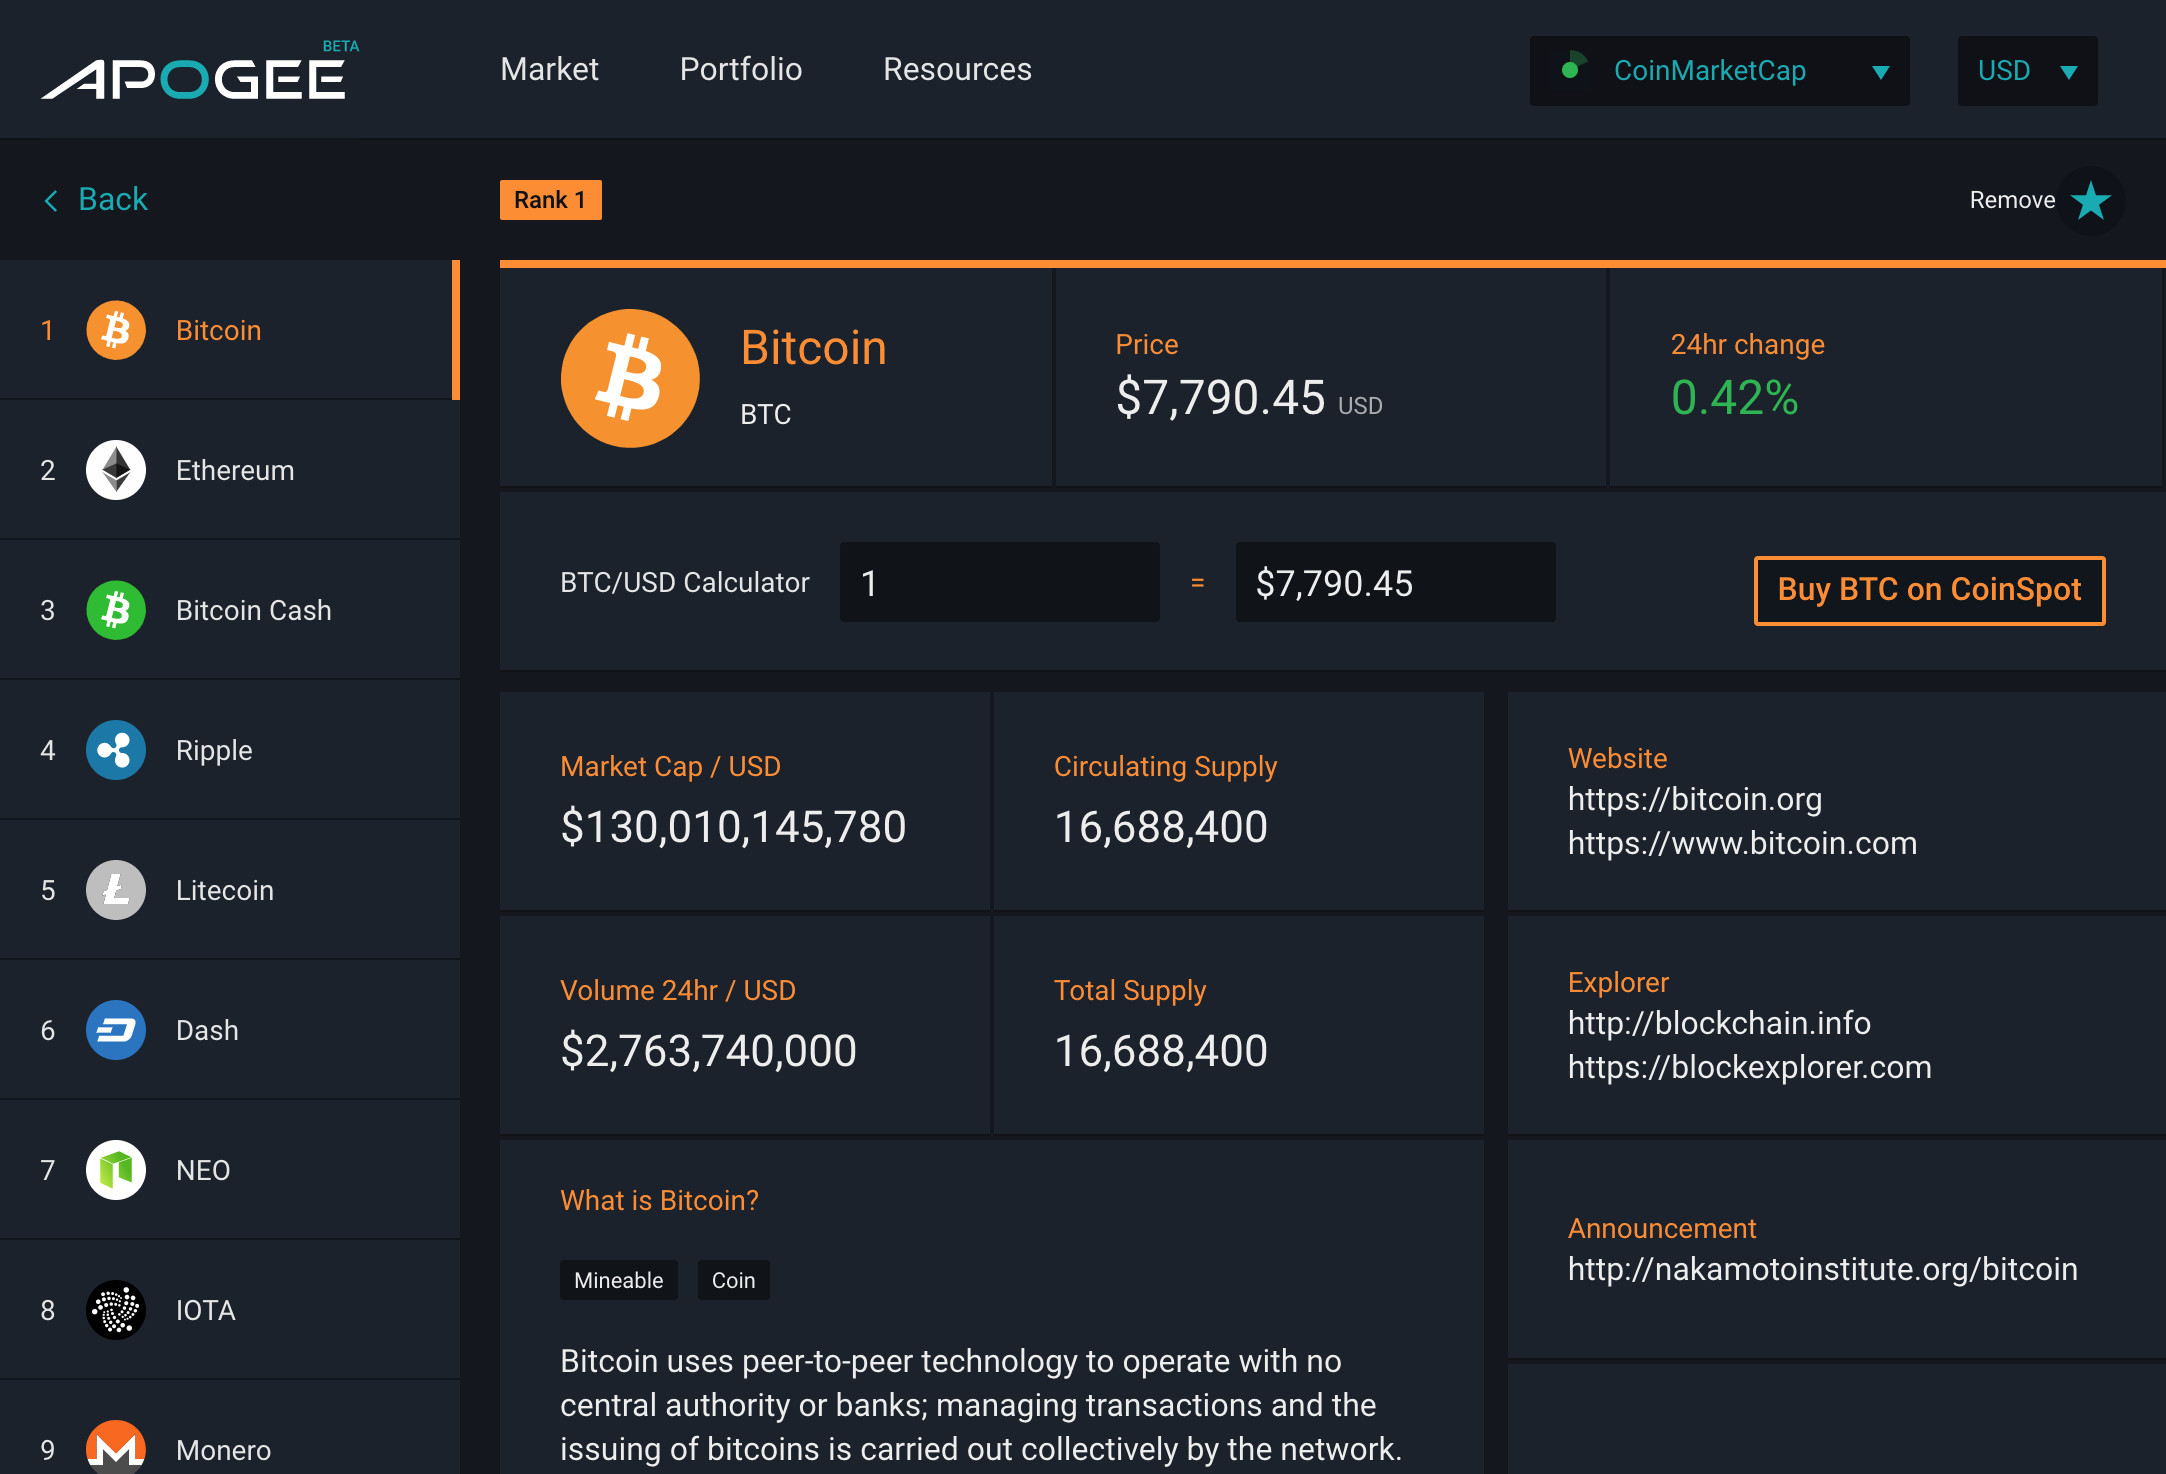The image size is (2166, 1474).
Task: Click the Coin tag badge
Action: pos(733,1280)
